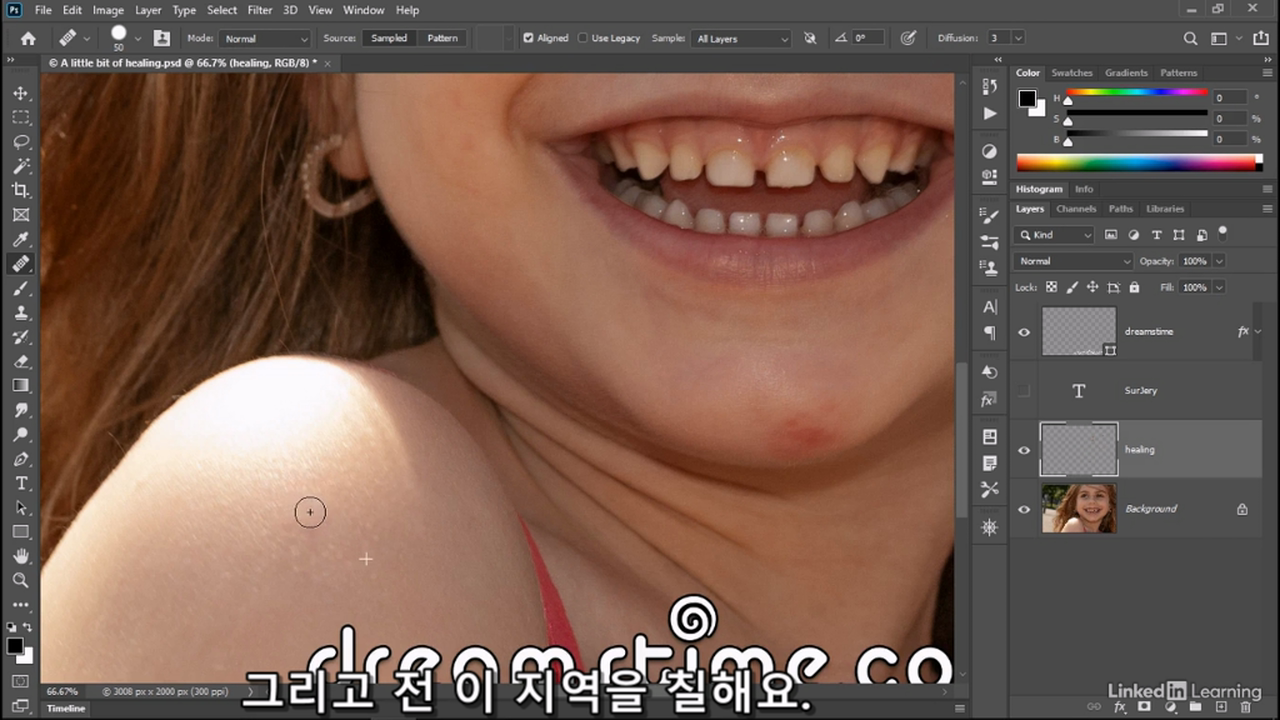Open the Mode dropdown set to Normal
The width and height of the screenshot is (1280, 720).
click(x=265, y=38)
